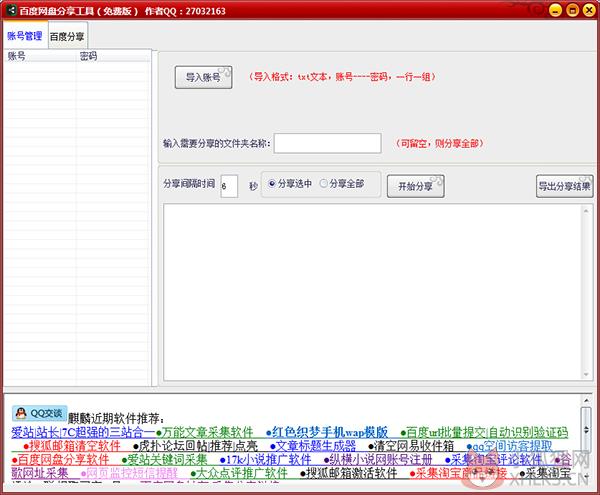Click results area scrollbar up arrow
Viewport: 600px width, 495px height.
586,211
